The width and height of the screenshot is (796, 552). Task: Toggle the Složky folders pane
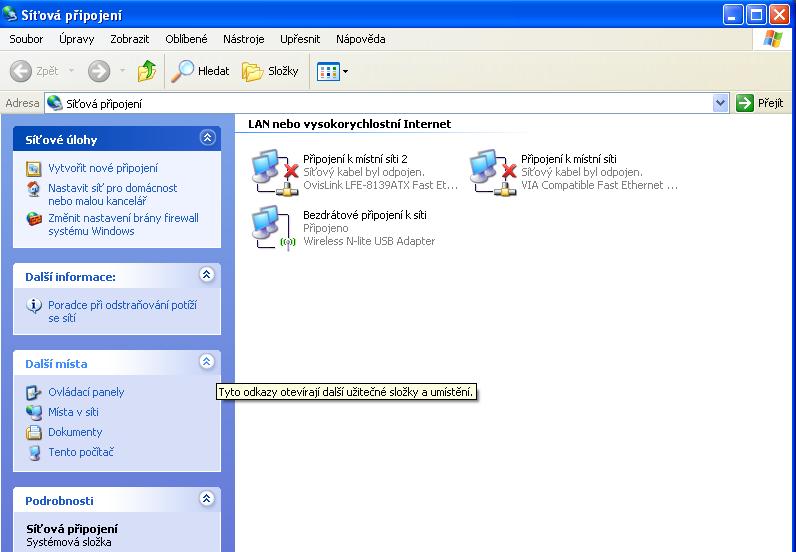coord(270,71)
